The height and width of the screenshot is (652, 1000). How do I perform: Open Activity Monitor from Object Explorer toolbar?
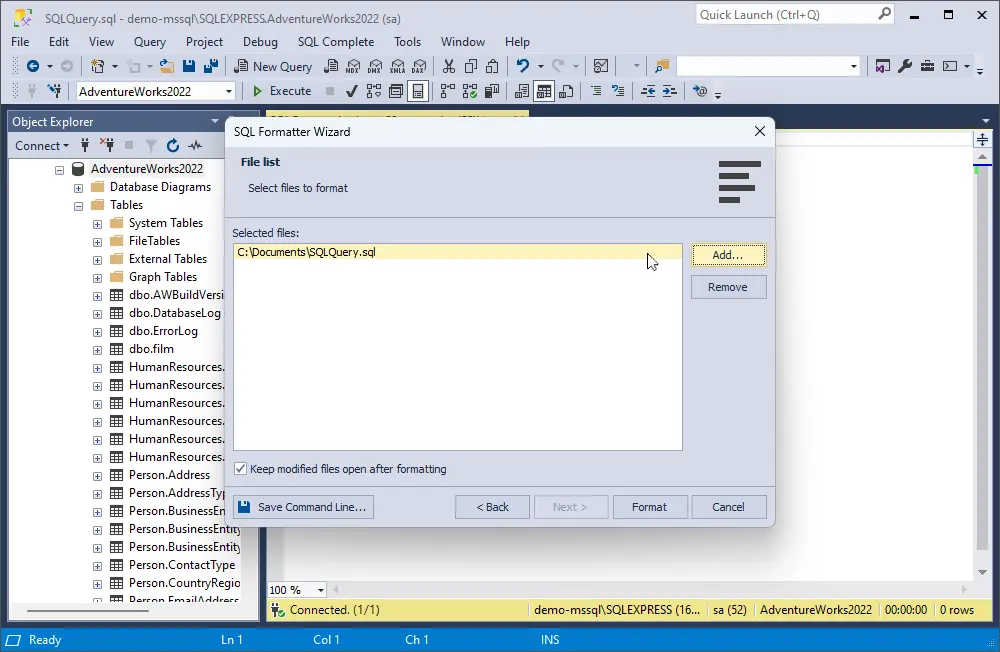(x=194, y=145)
